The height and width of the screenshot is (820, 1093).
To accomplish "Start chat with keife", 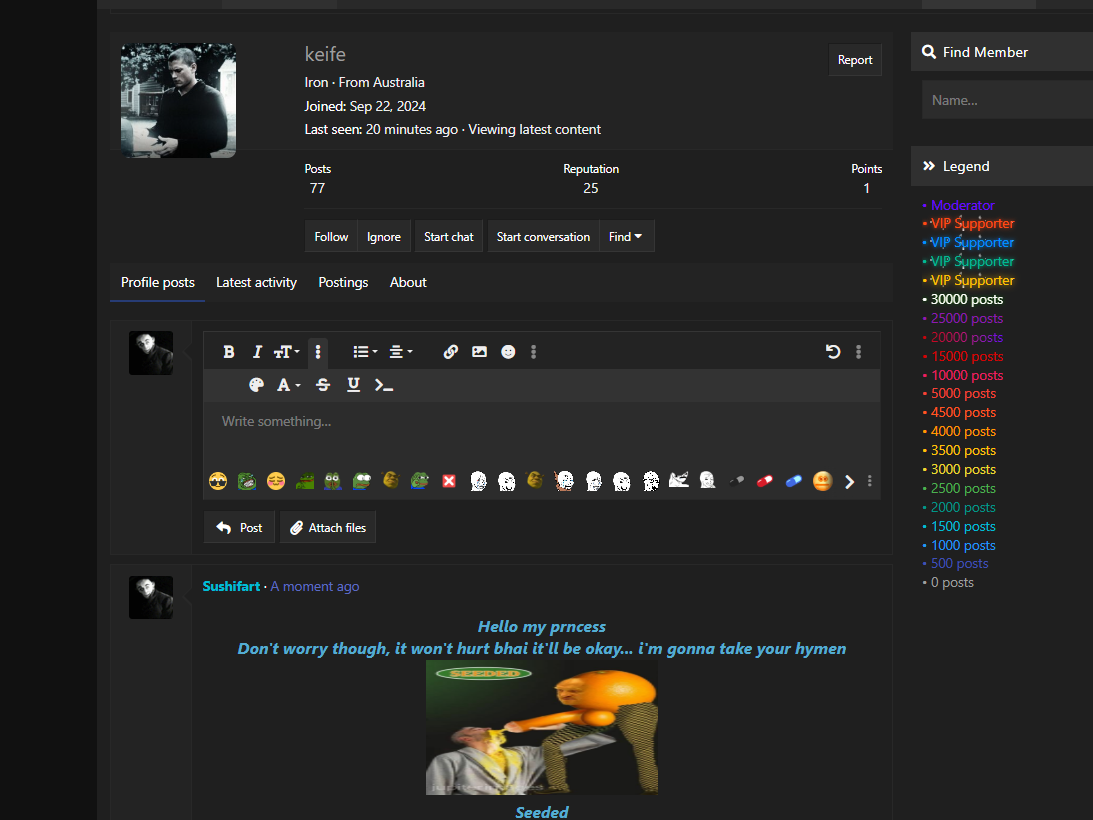I will (x=449, y=237).
